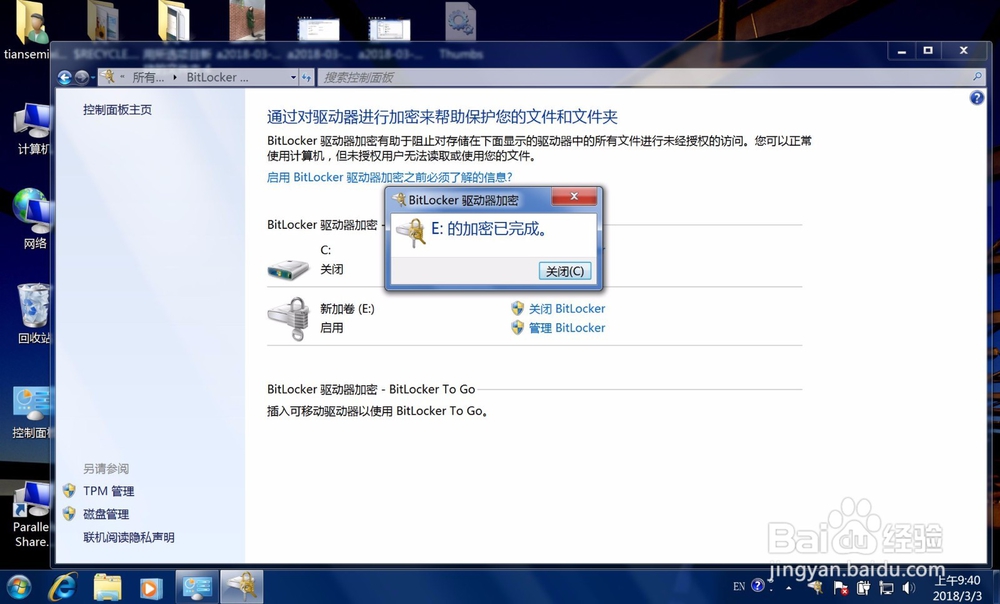Open 管理 BitLocker link for drive E:
1000x604 pixels.
566,328
